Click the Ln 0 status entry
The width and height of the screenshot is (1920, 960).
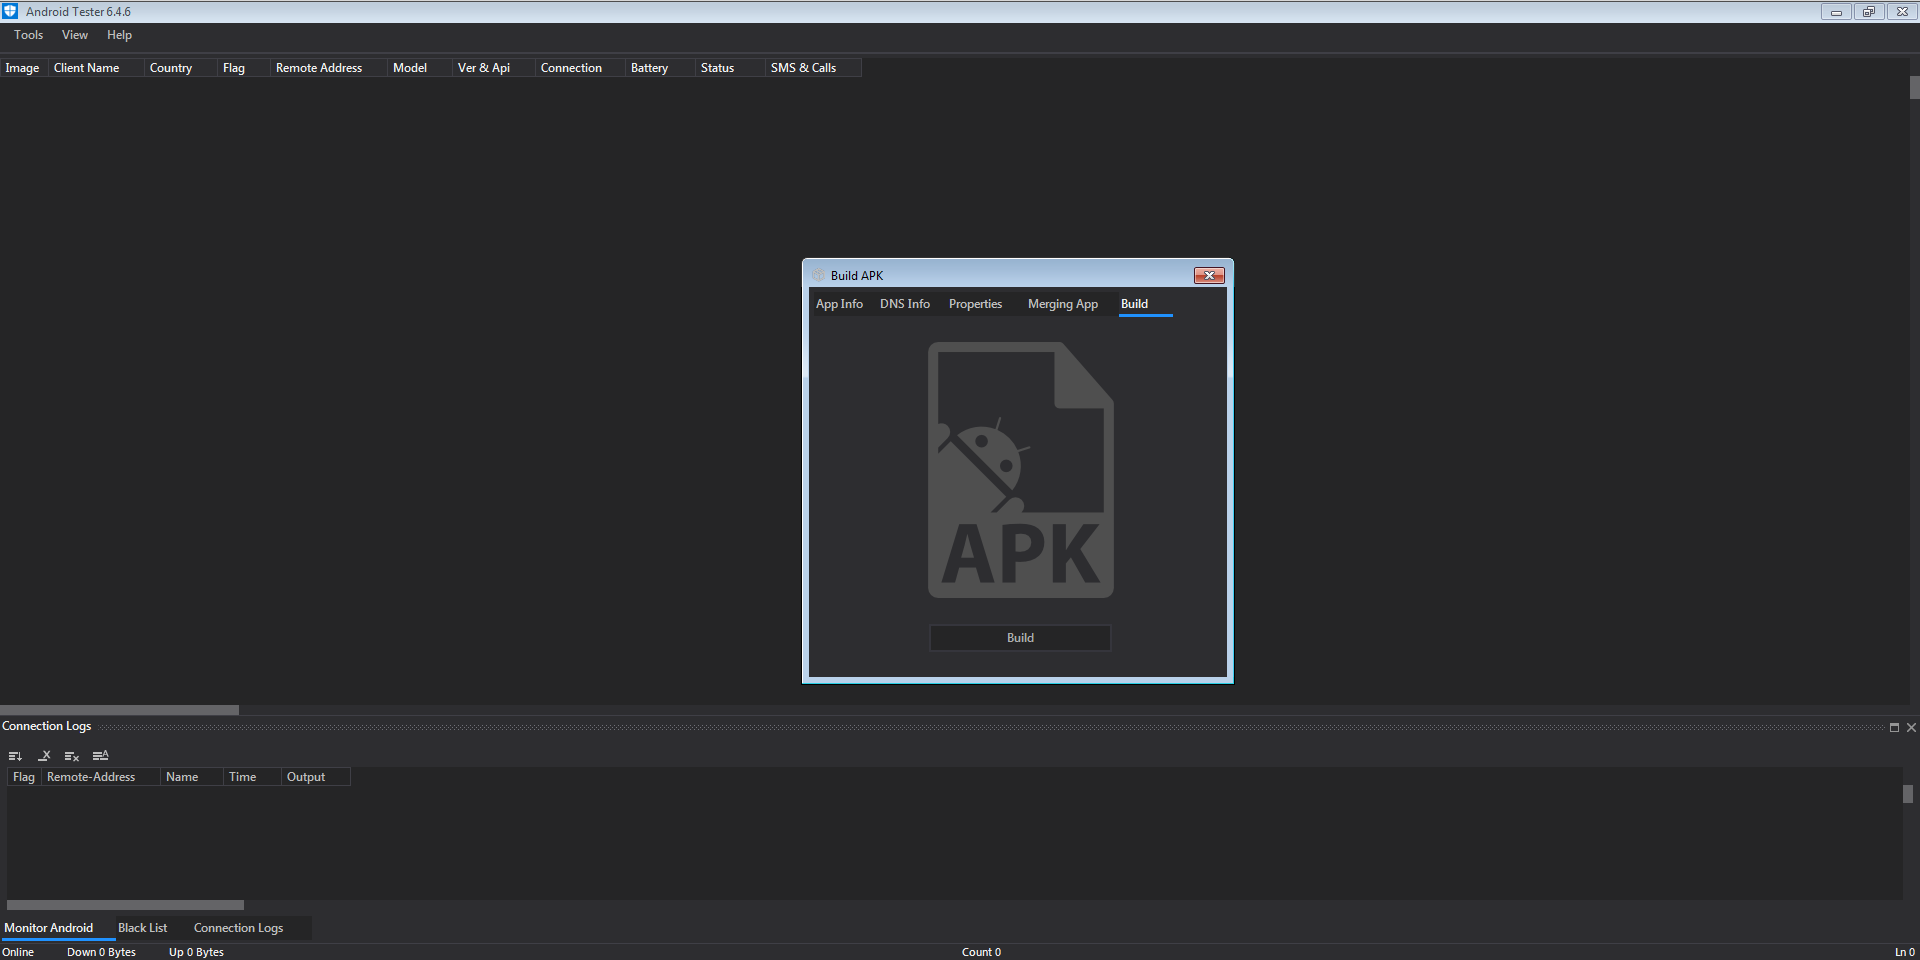click(1905, 952)
